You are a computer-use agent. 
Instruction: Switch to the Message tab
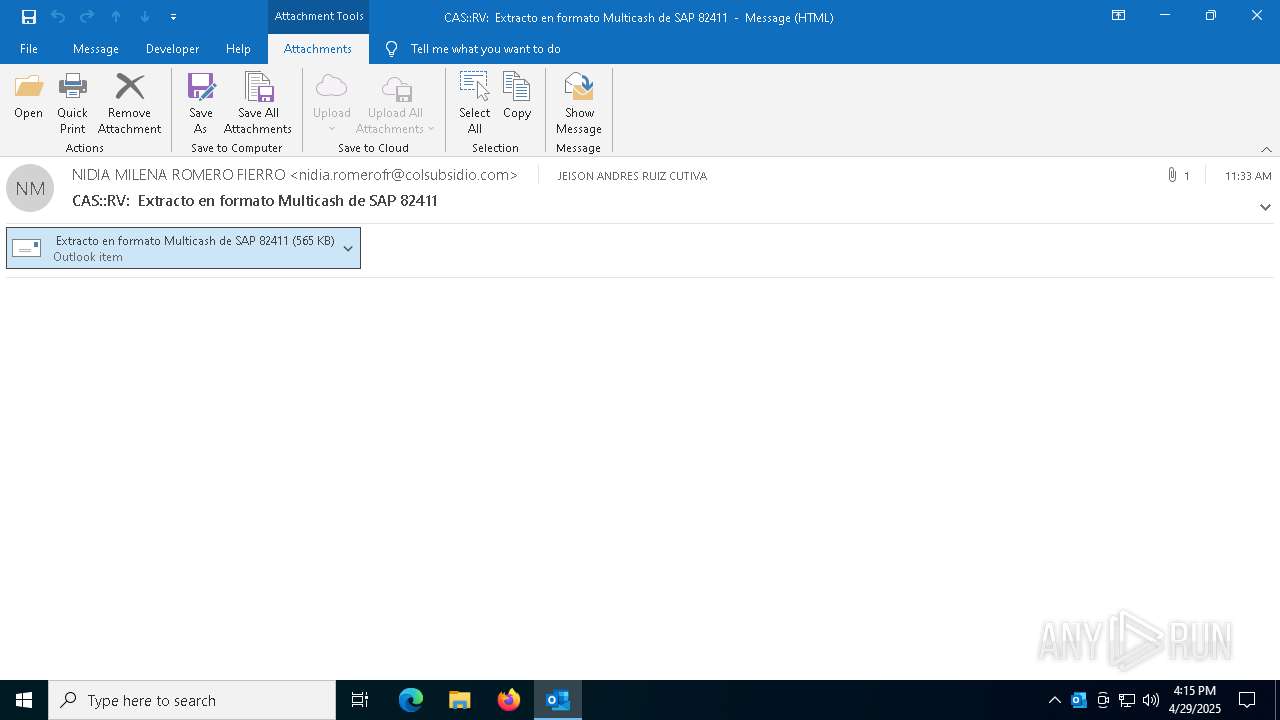click(x=96, y=49)
